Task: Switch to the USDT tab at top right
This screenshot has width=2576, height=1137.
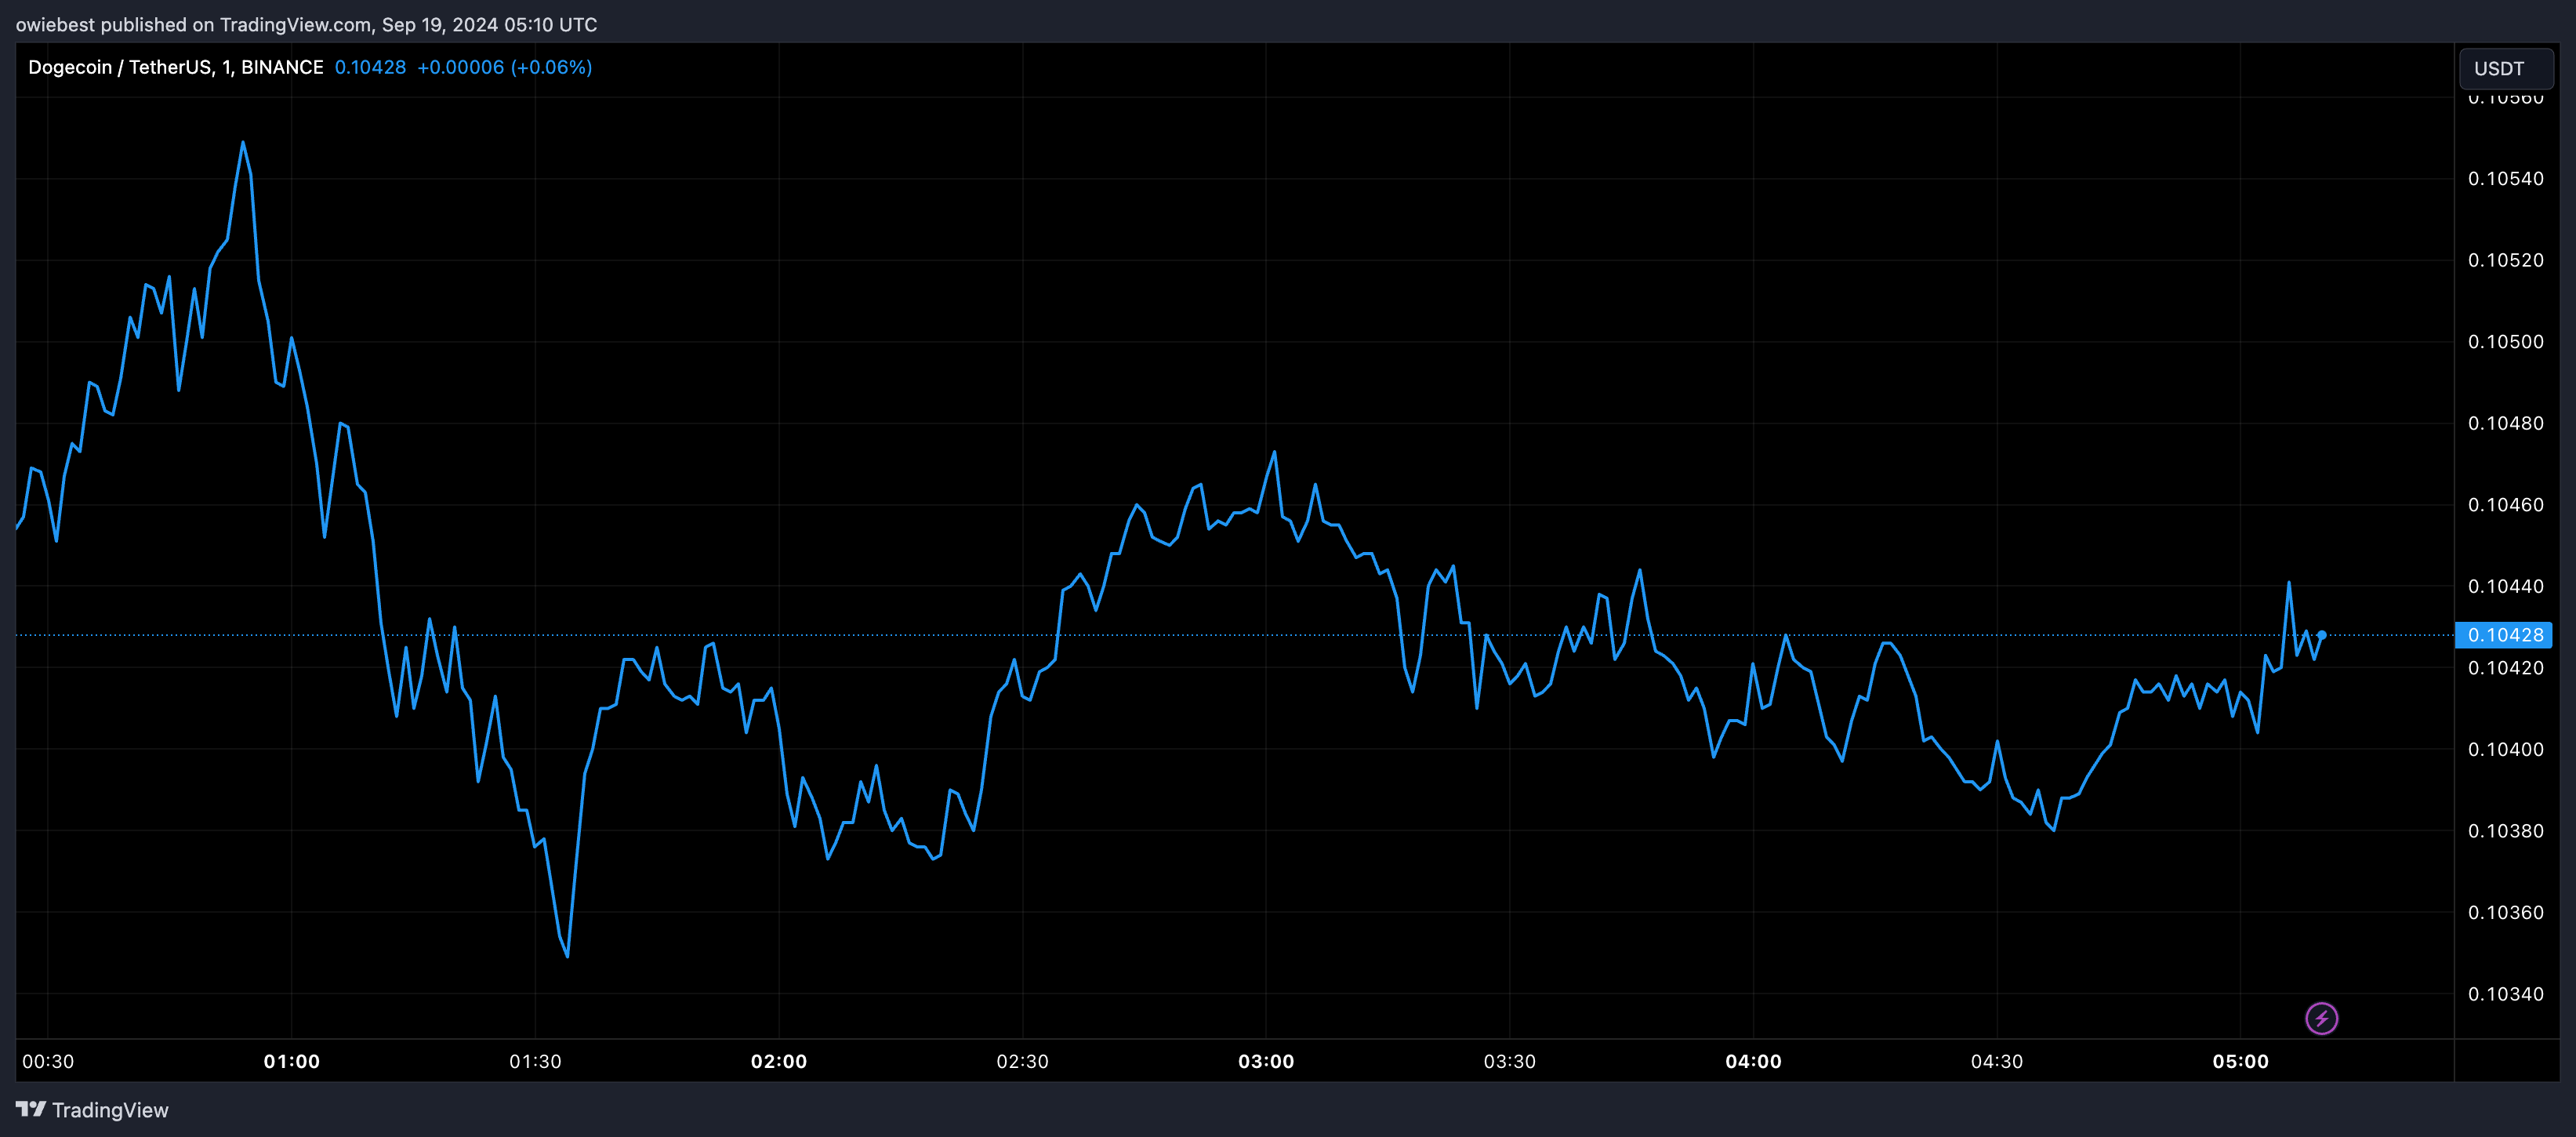Action: [2505, 68]
